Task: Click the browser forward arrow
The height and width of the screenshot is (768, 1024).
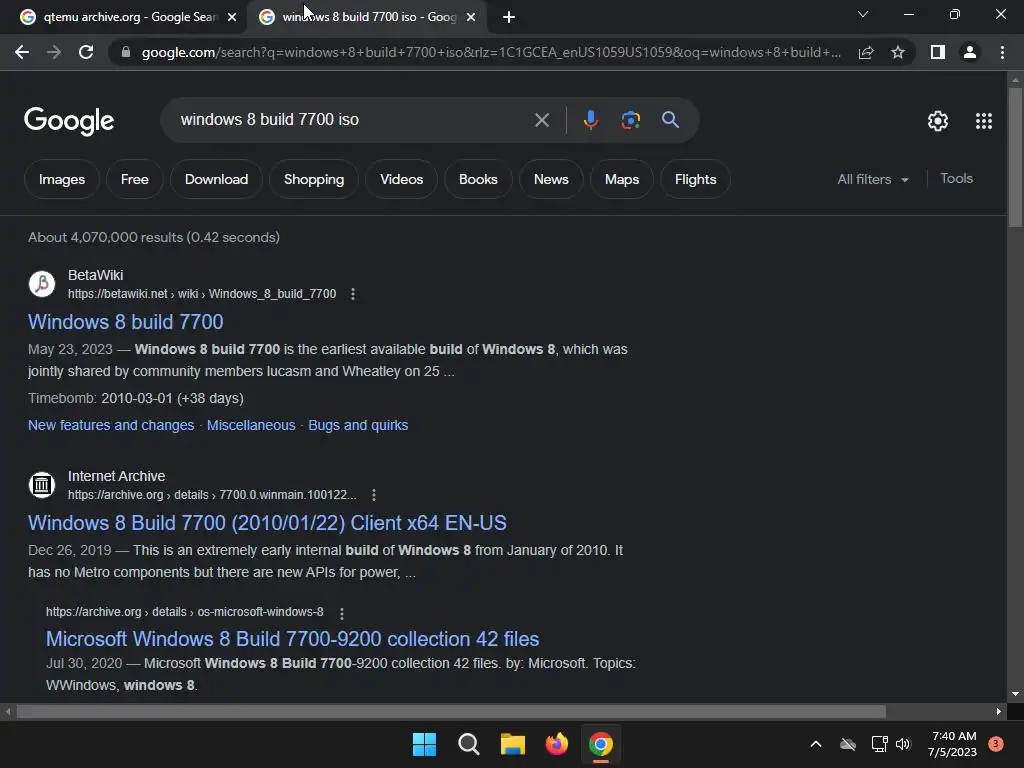Action: pos(54,52)
